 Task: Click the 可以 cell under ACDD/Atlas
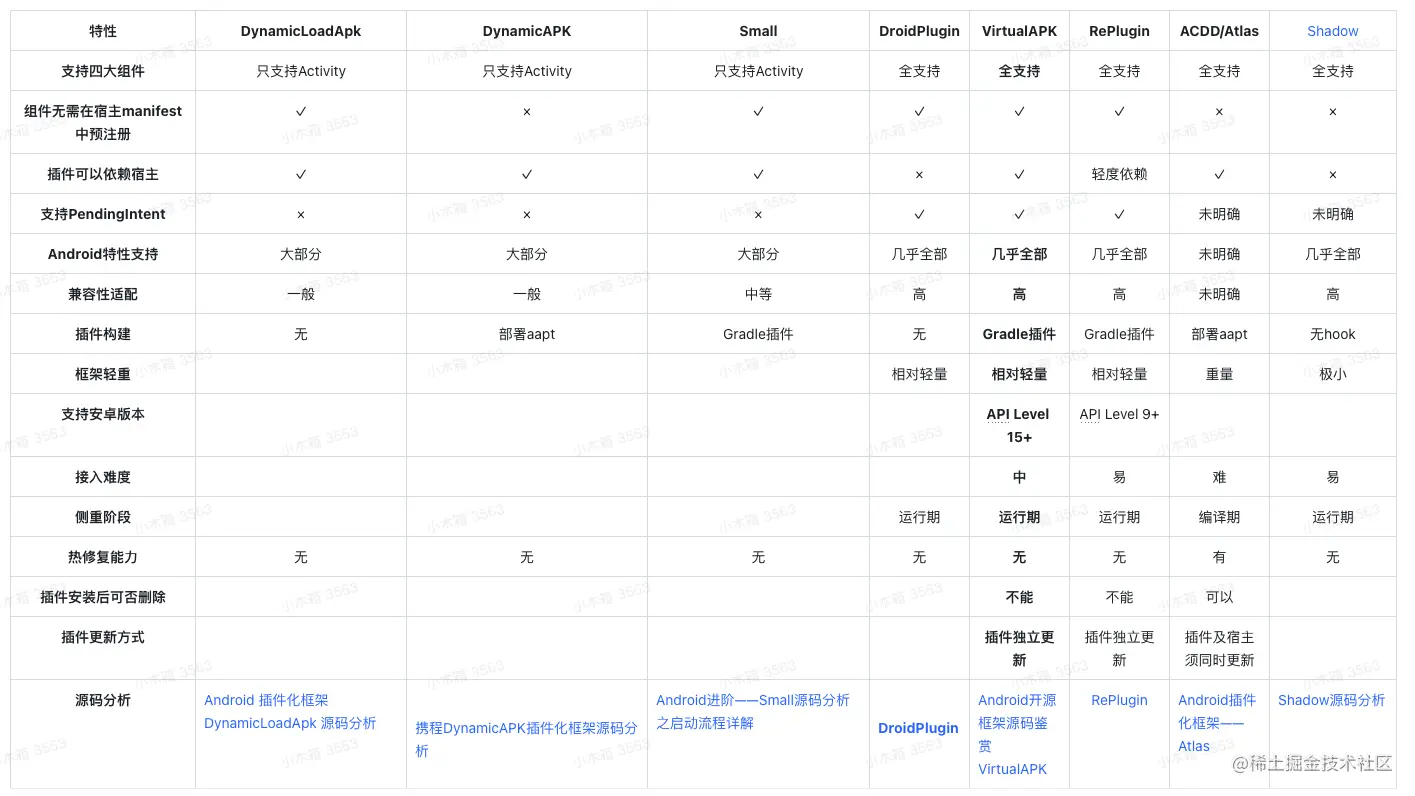click(x=1219, y=597)
